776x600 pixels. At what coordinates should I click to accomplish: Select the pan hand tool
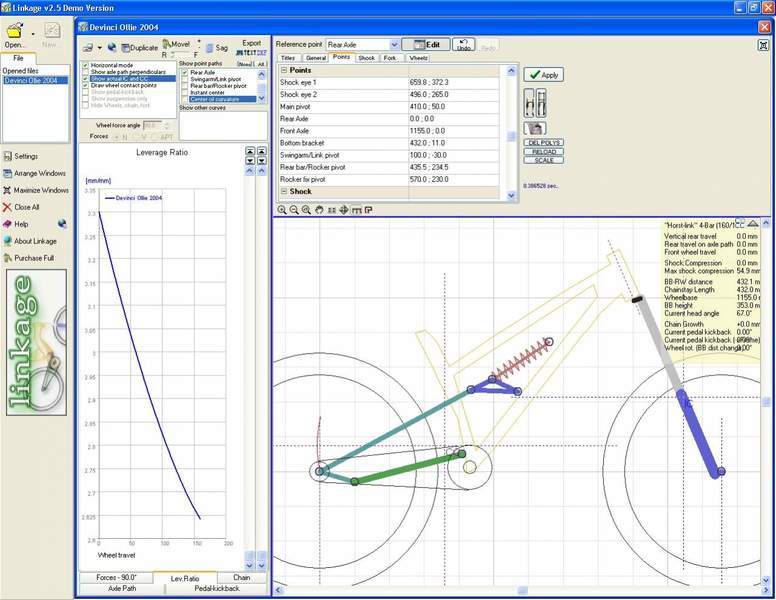click(x=319, y=210)
